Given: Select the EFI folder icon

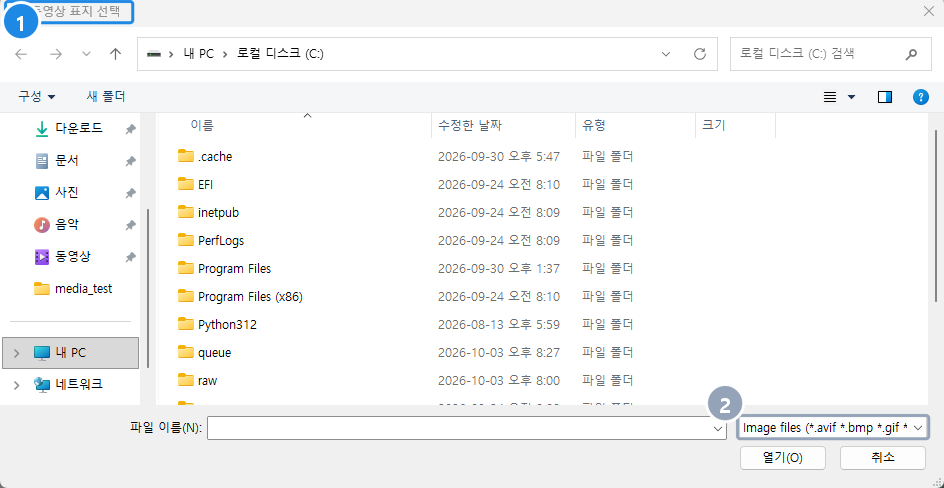Looking at the screenshot, I should click(x=185, y=184).
